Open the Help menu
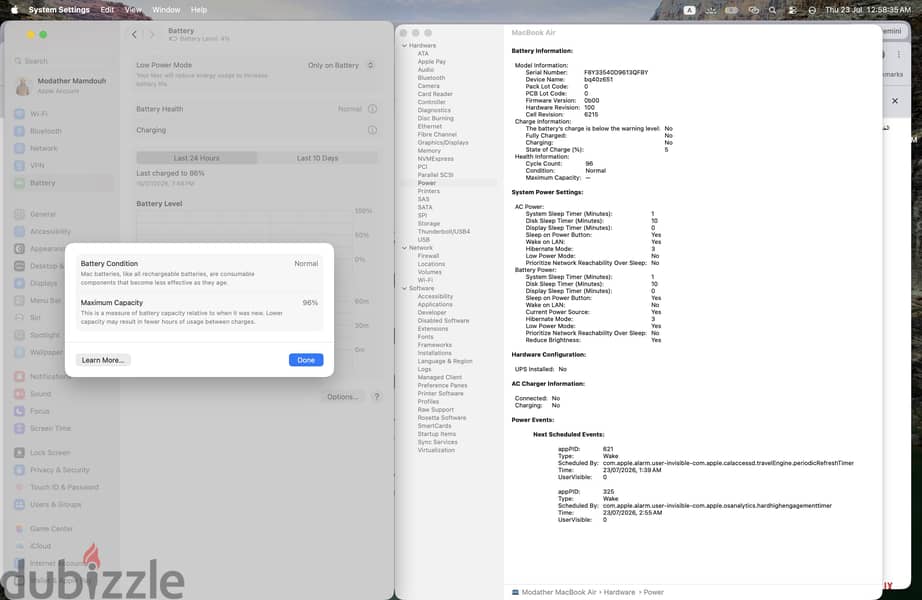Viewport: 922px width, 600px height. click(199, 9)
